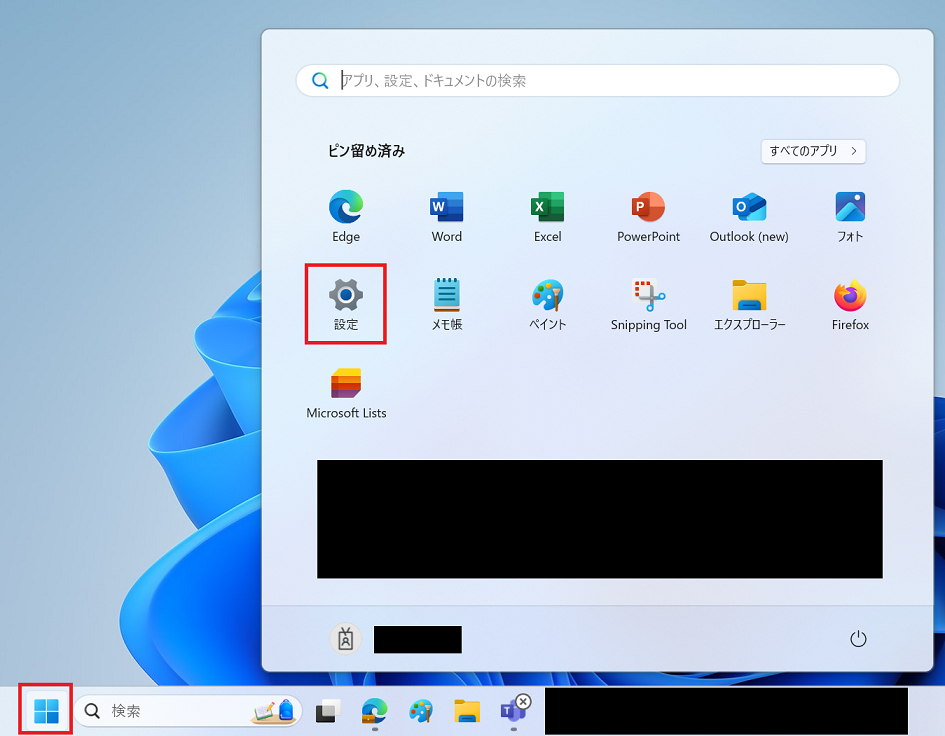This screenshot has width=945, height=736.
Task: Click the Windows Start button
Action: tap(46, 711)
